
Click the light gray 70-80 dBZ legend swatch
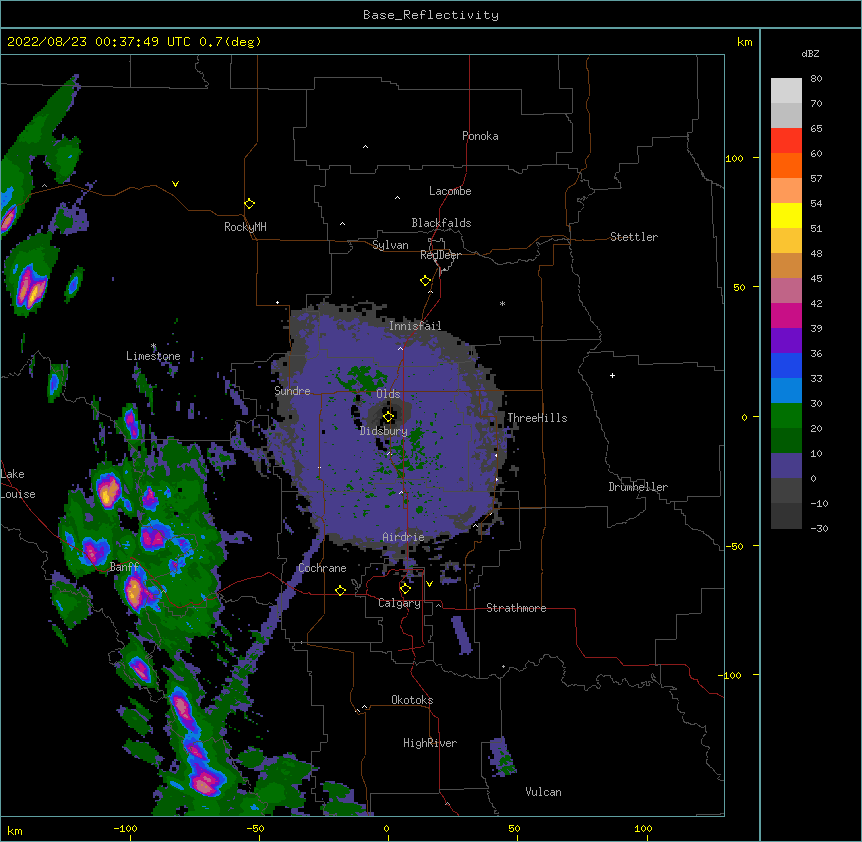[786, 91]
